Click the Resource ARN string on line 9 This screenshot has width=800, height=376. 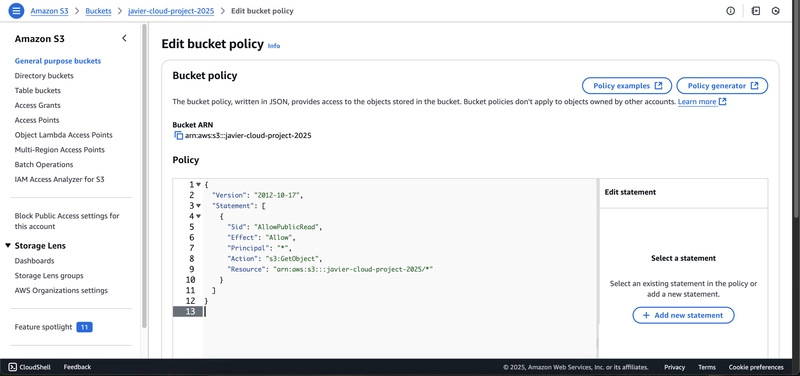click(x=353, y=269)
